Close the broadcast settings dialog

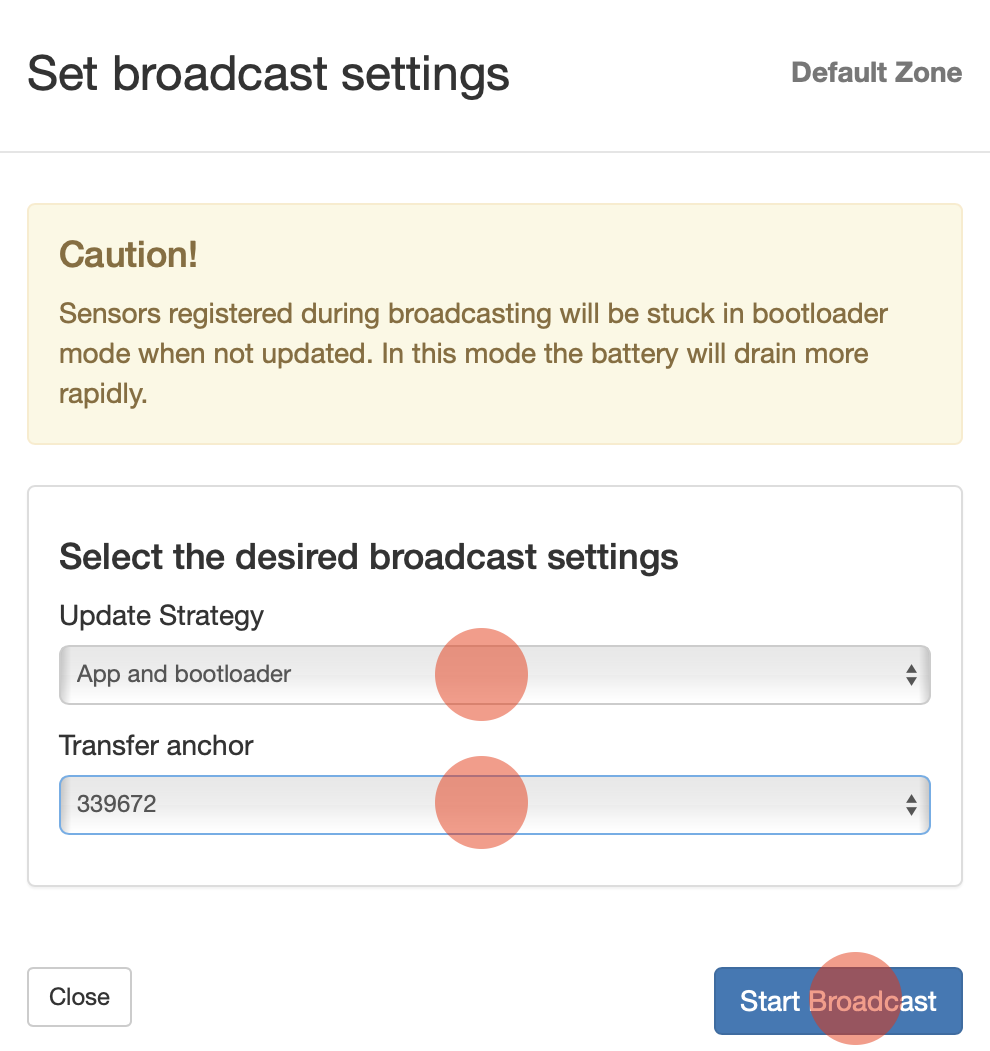[x=79, y=997]
